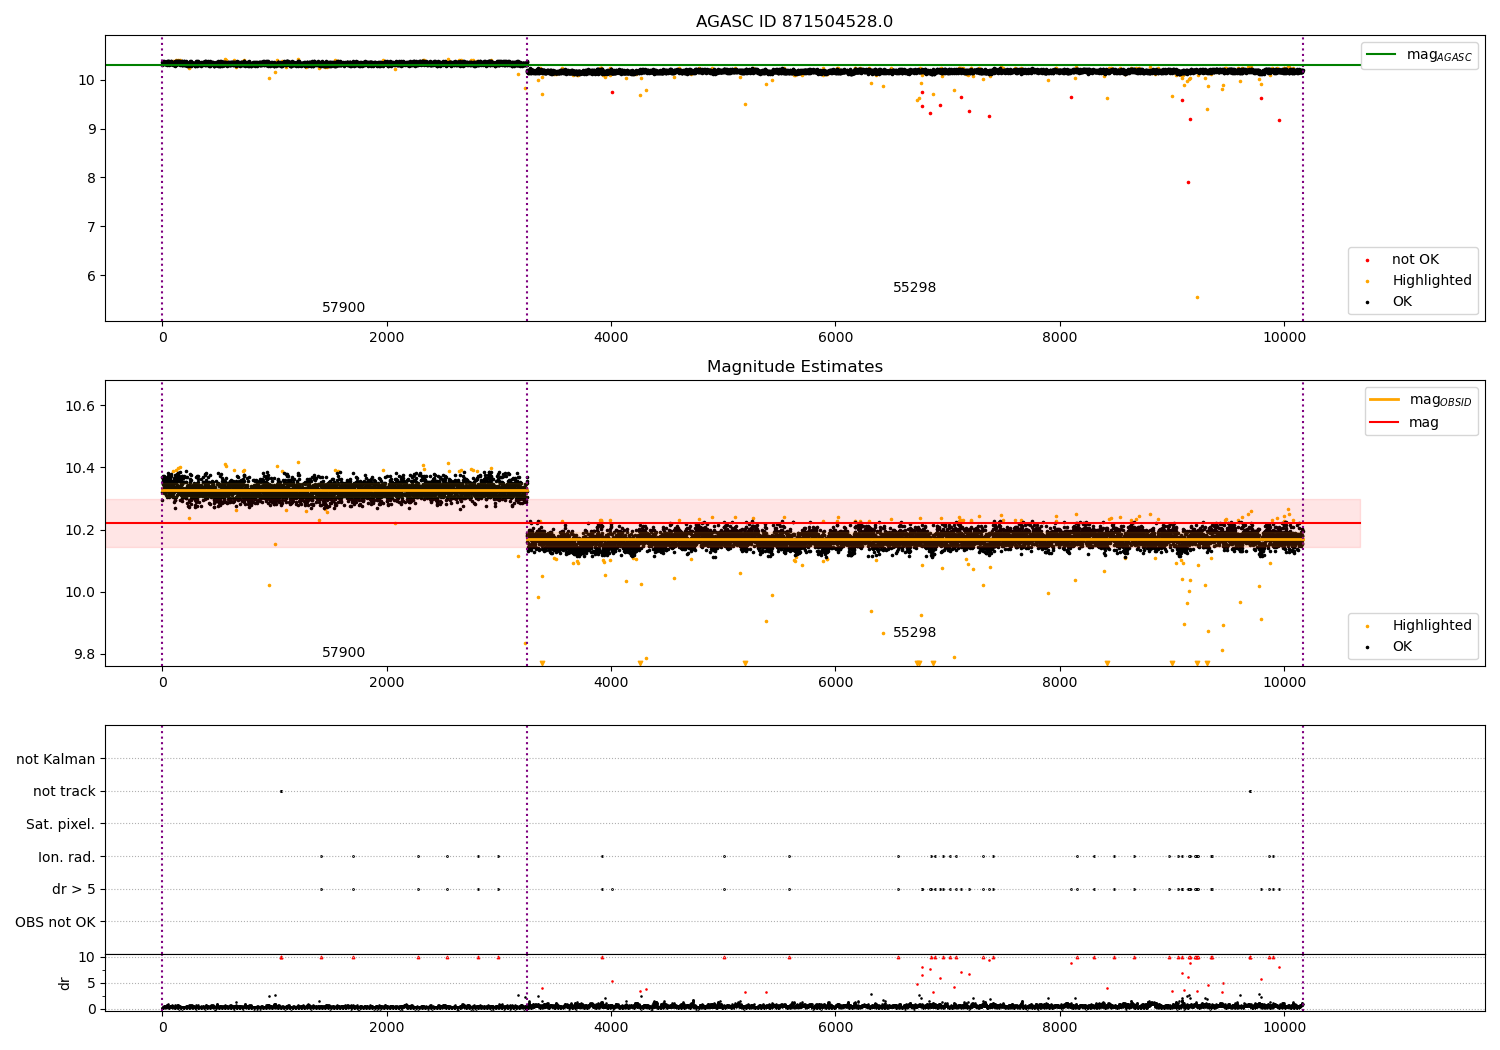Click the lone red outlier near magnitude 7.9
This screenshot has height=1050, width=1500.
click(1188, 182)
